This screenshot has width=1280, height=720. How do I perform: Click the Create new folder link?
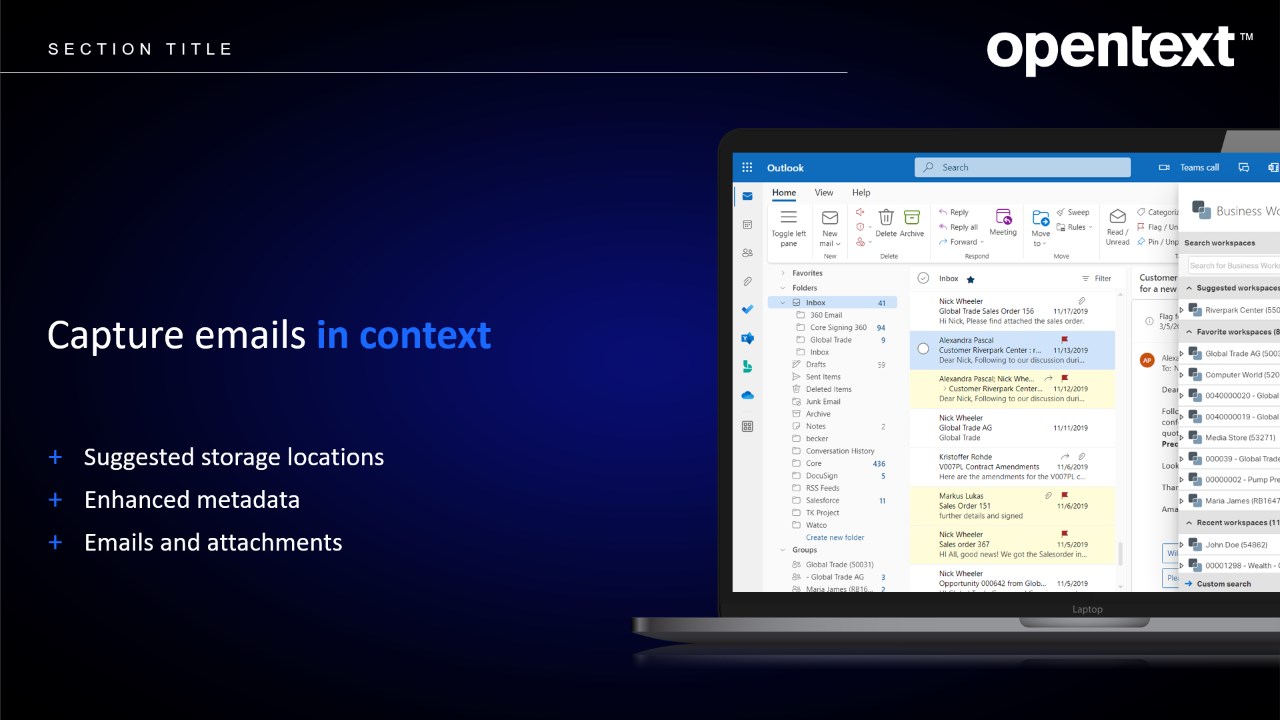835,537
